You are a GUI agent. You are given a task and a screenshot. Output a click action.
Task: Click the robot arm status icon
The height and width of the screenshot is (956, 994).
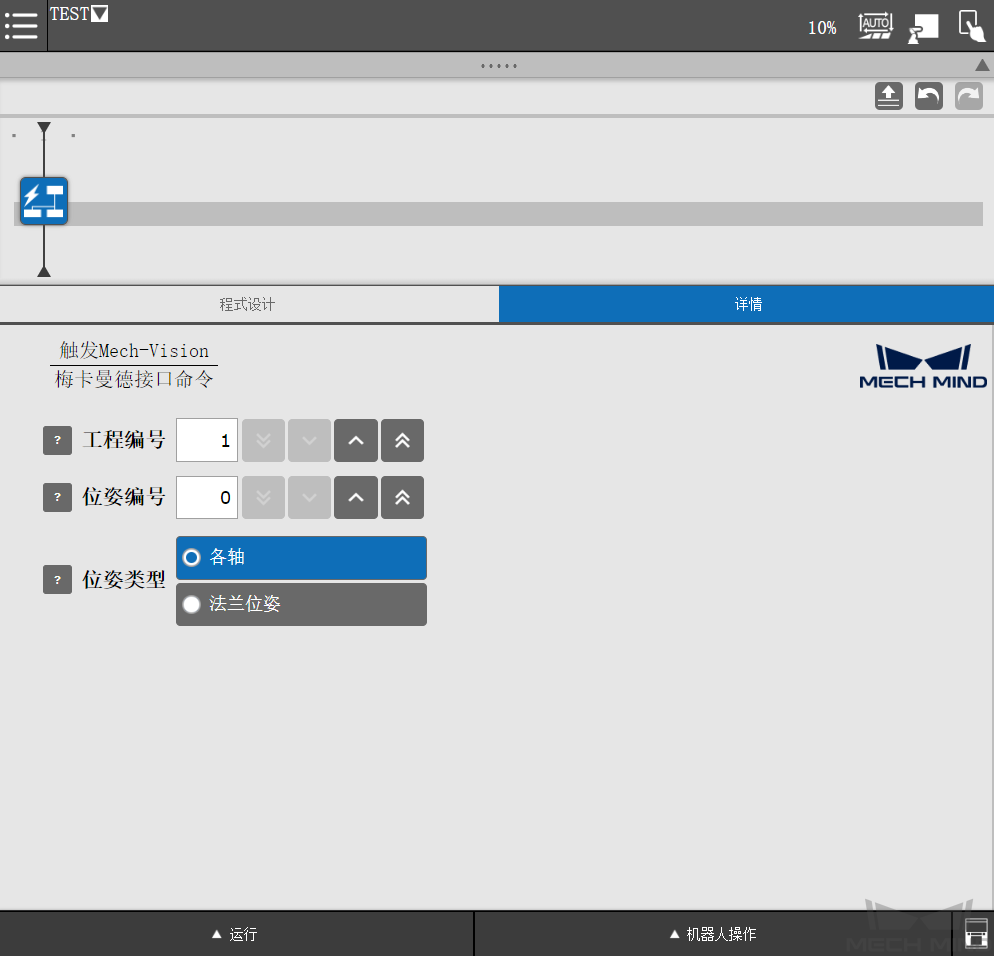pos(922,26)
